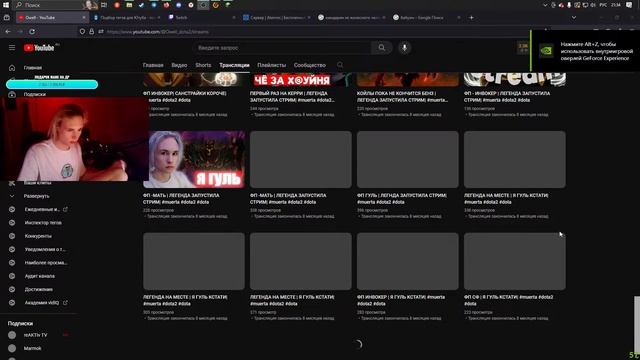Screen dimensions: 640x360
Task: Open a new browser tab with plus
Action: [x=471, y=18]
